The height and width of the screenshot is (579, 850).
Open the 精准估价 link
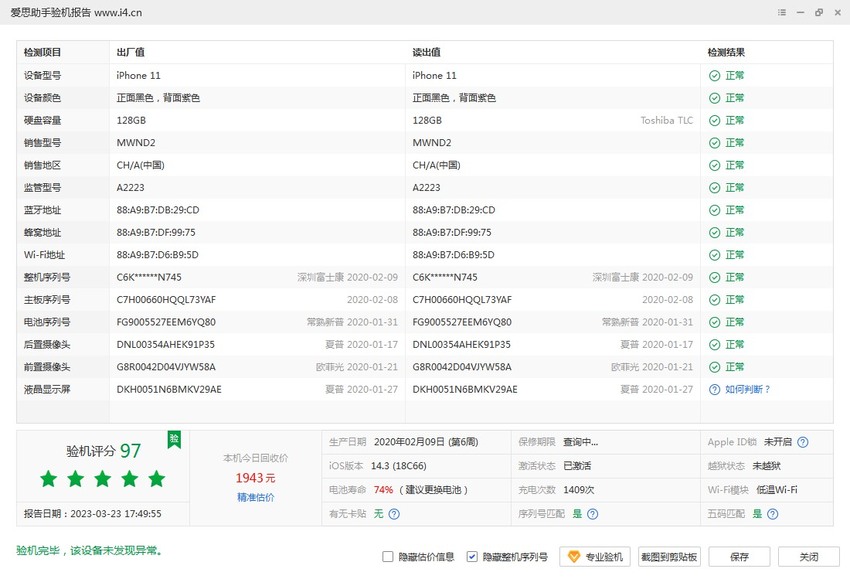255,498
